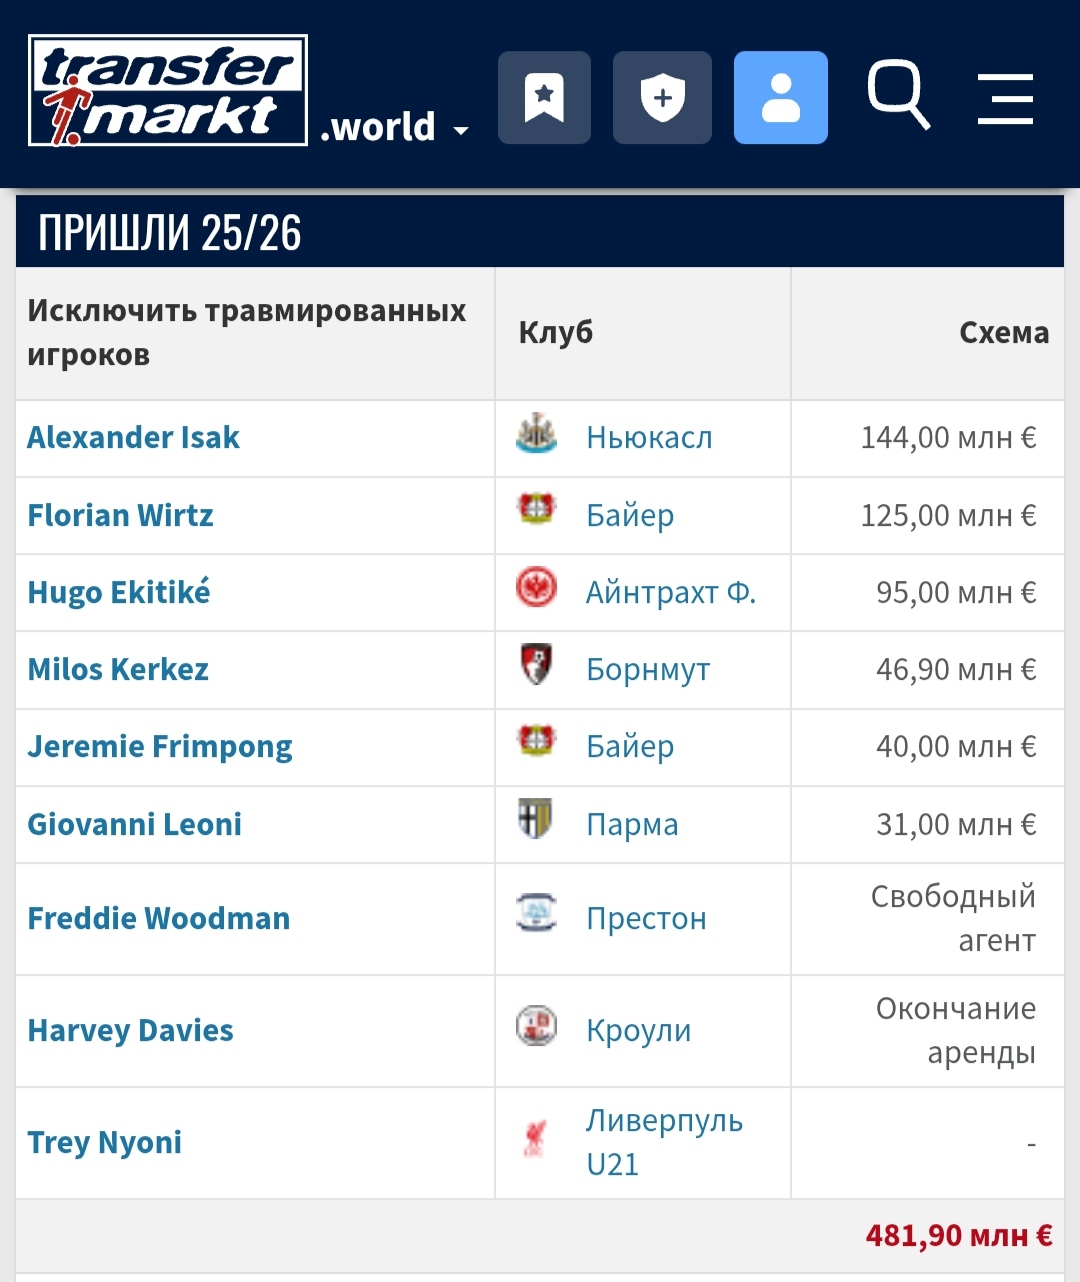The image size is (1080, 1282).
Task: Open Trey Nyoni player page
Action: coord(104,1143)
